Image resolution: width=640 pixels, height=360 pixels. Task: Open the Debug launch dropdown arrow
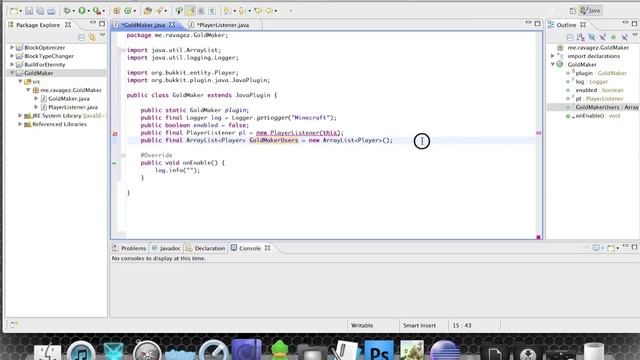click(73, 11)
